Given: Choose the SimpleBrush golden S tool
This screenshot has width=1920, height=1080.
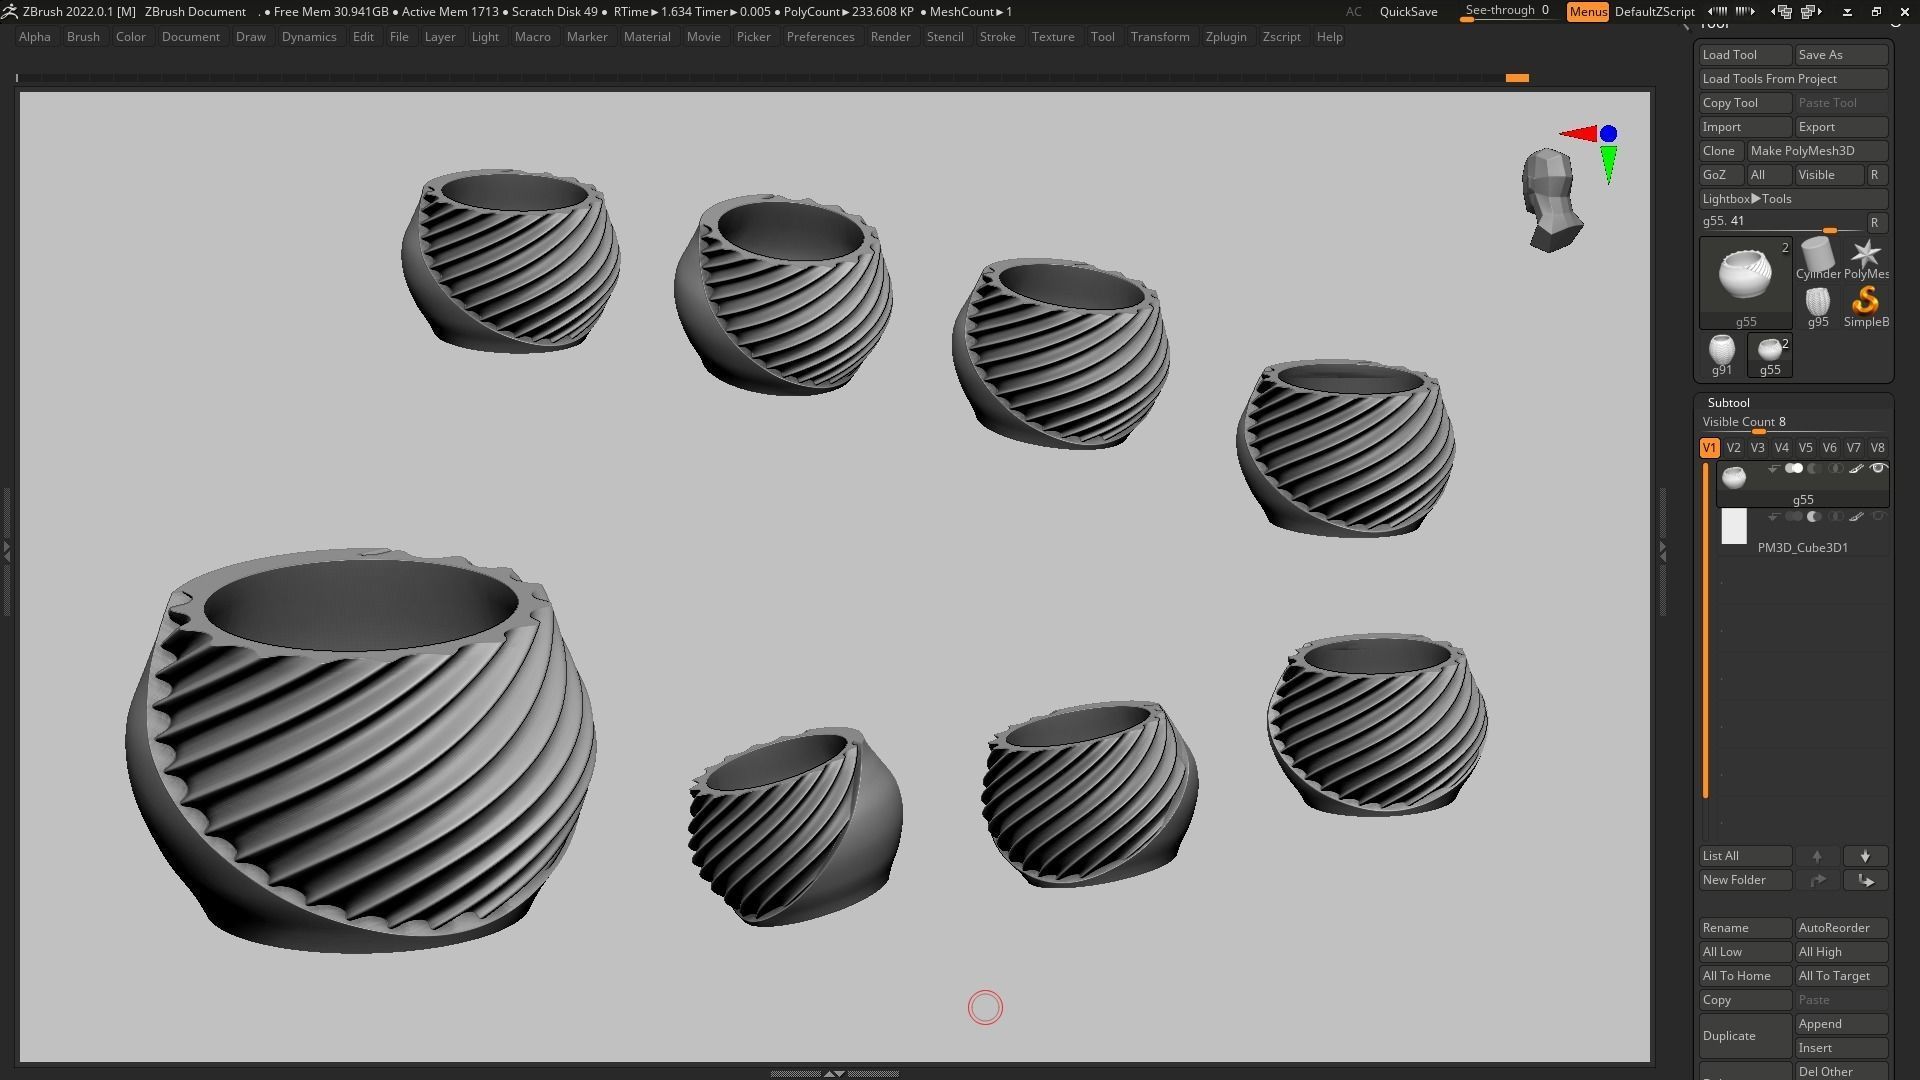Looking at the screenshot, I should pos(1865,302).
